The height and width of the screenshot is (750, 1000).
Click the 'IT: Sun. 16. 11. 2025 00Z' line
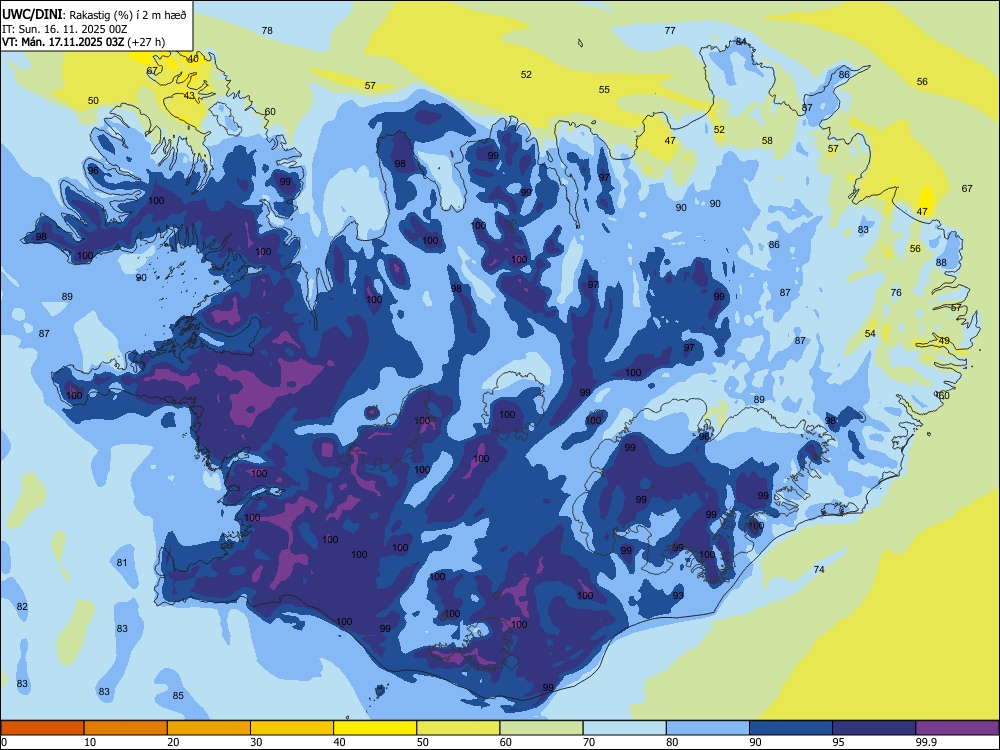(x=66, y=29)
